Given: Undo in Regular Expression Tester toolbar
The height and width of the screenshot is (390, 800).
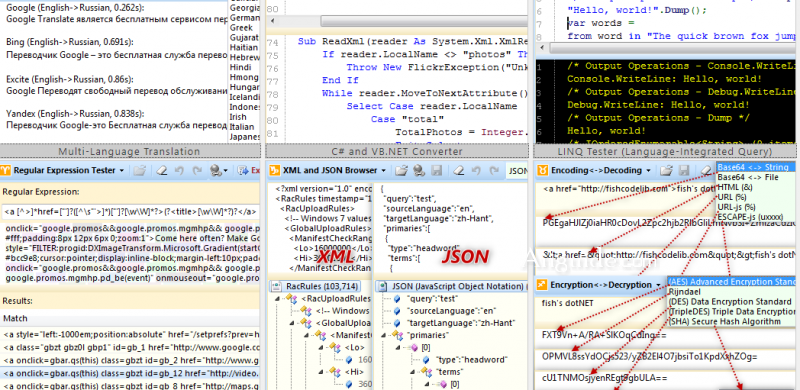Looking at the screenshot, I should pos(179,170).
